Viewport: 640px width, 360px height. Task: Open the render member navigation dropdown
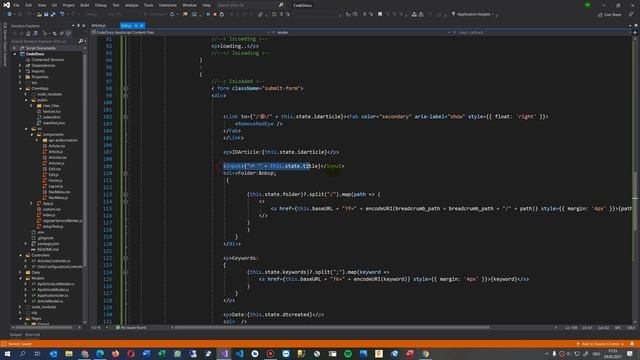pos(361,32)
